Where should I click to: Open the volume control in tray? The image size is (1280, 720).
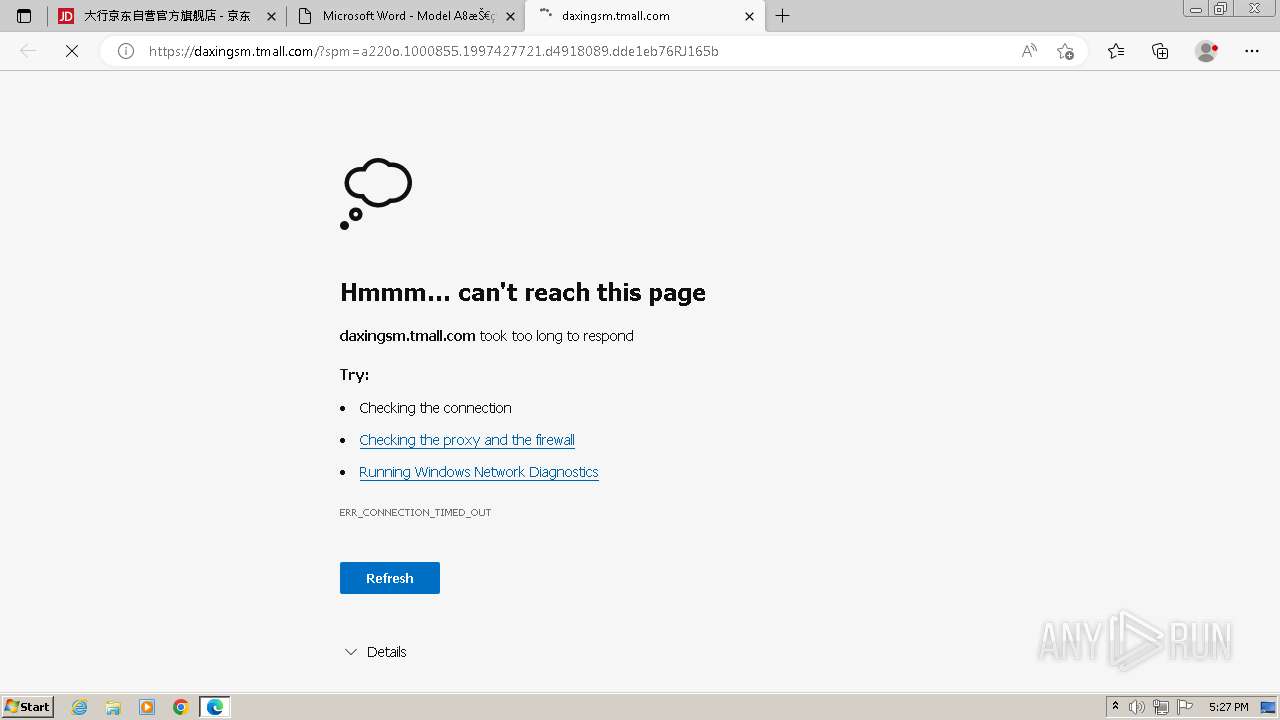coord(1137,707)
